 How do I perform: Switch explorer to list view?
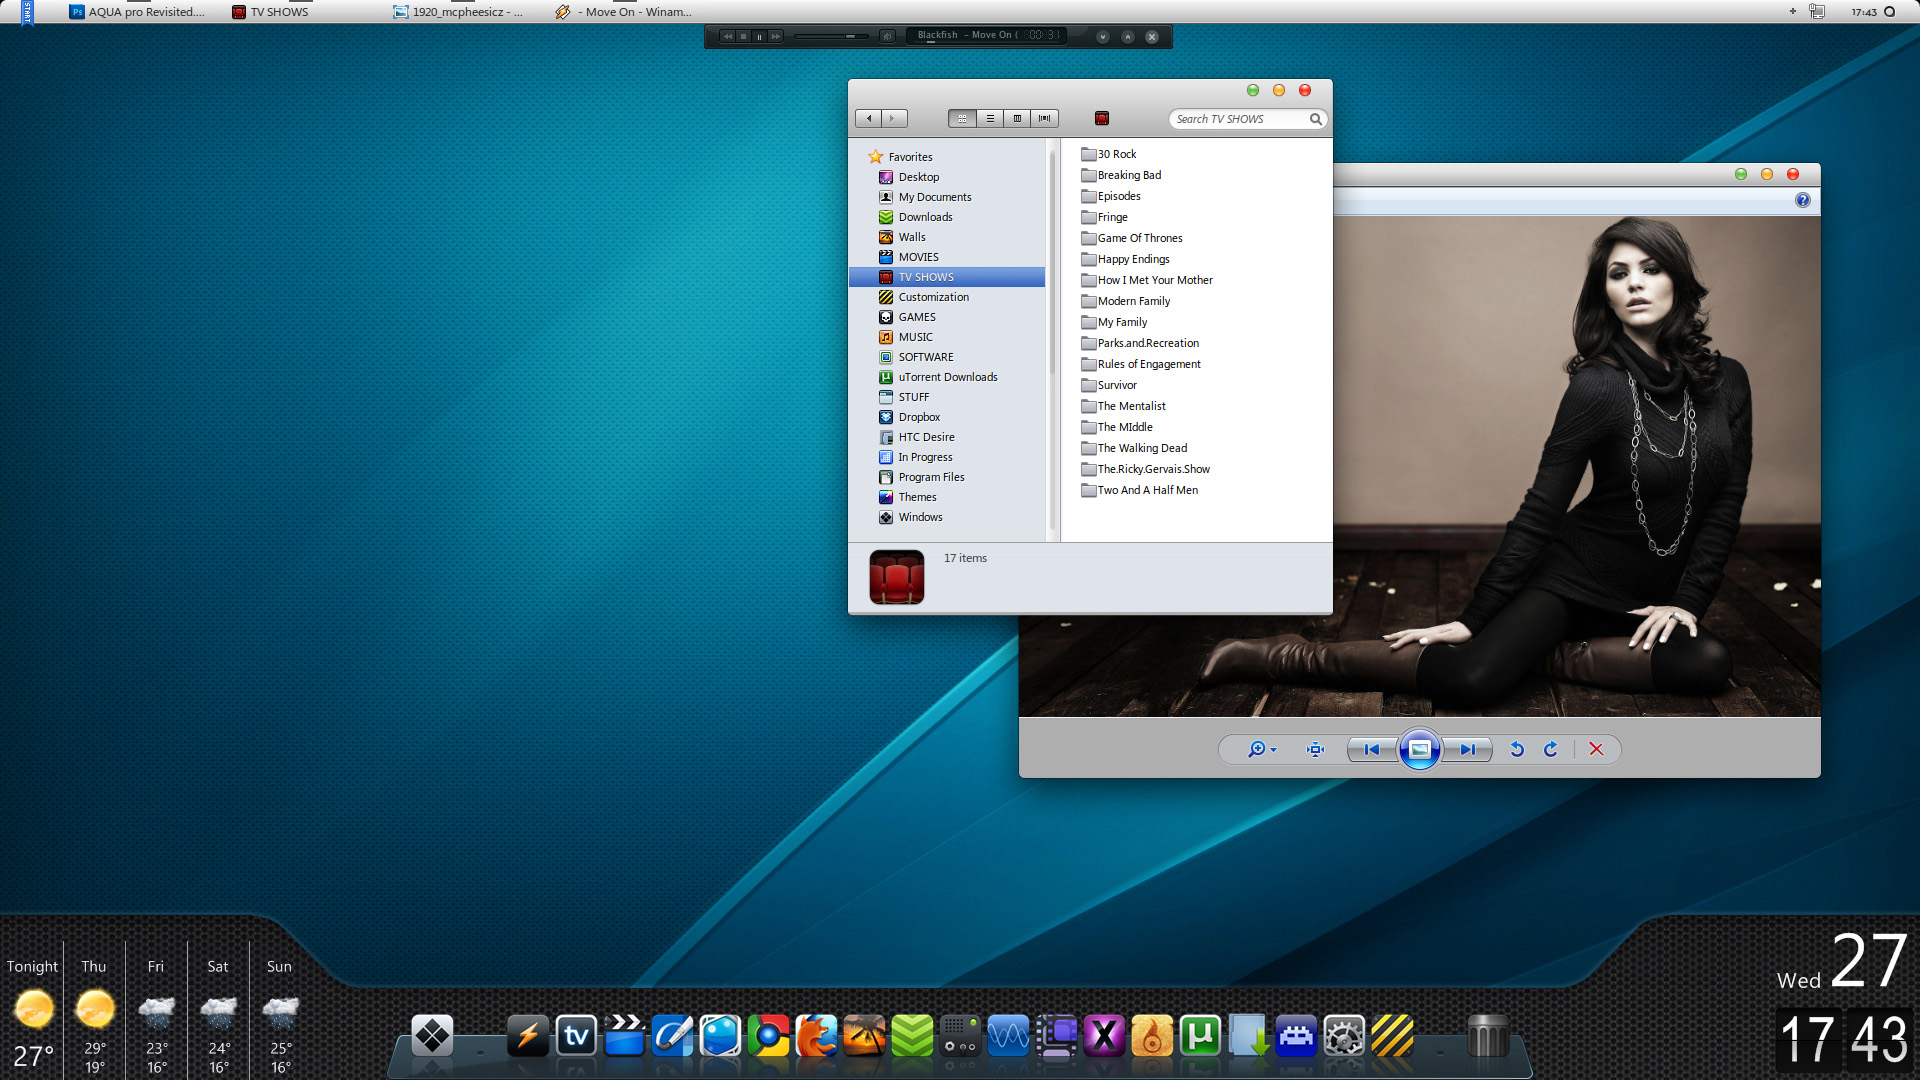click(990, 118)
